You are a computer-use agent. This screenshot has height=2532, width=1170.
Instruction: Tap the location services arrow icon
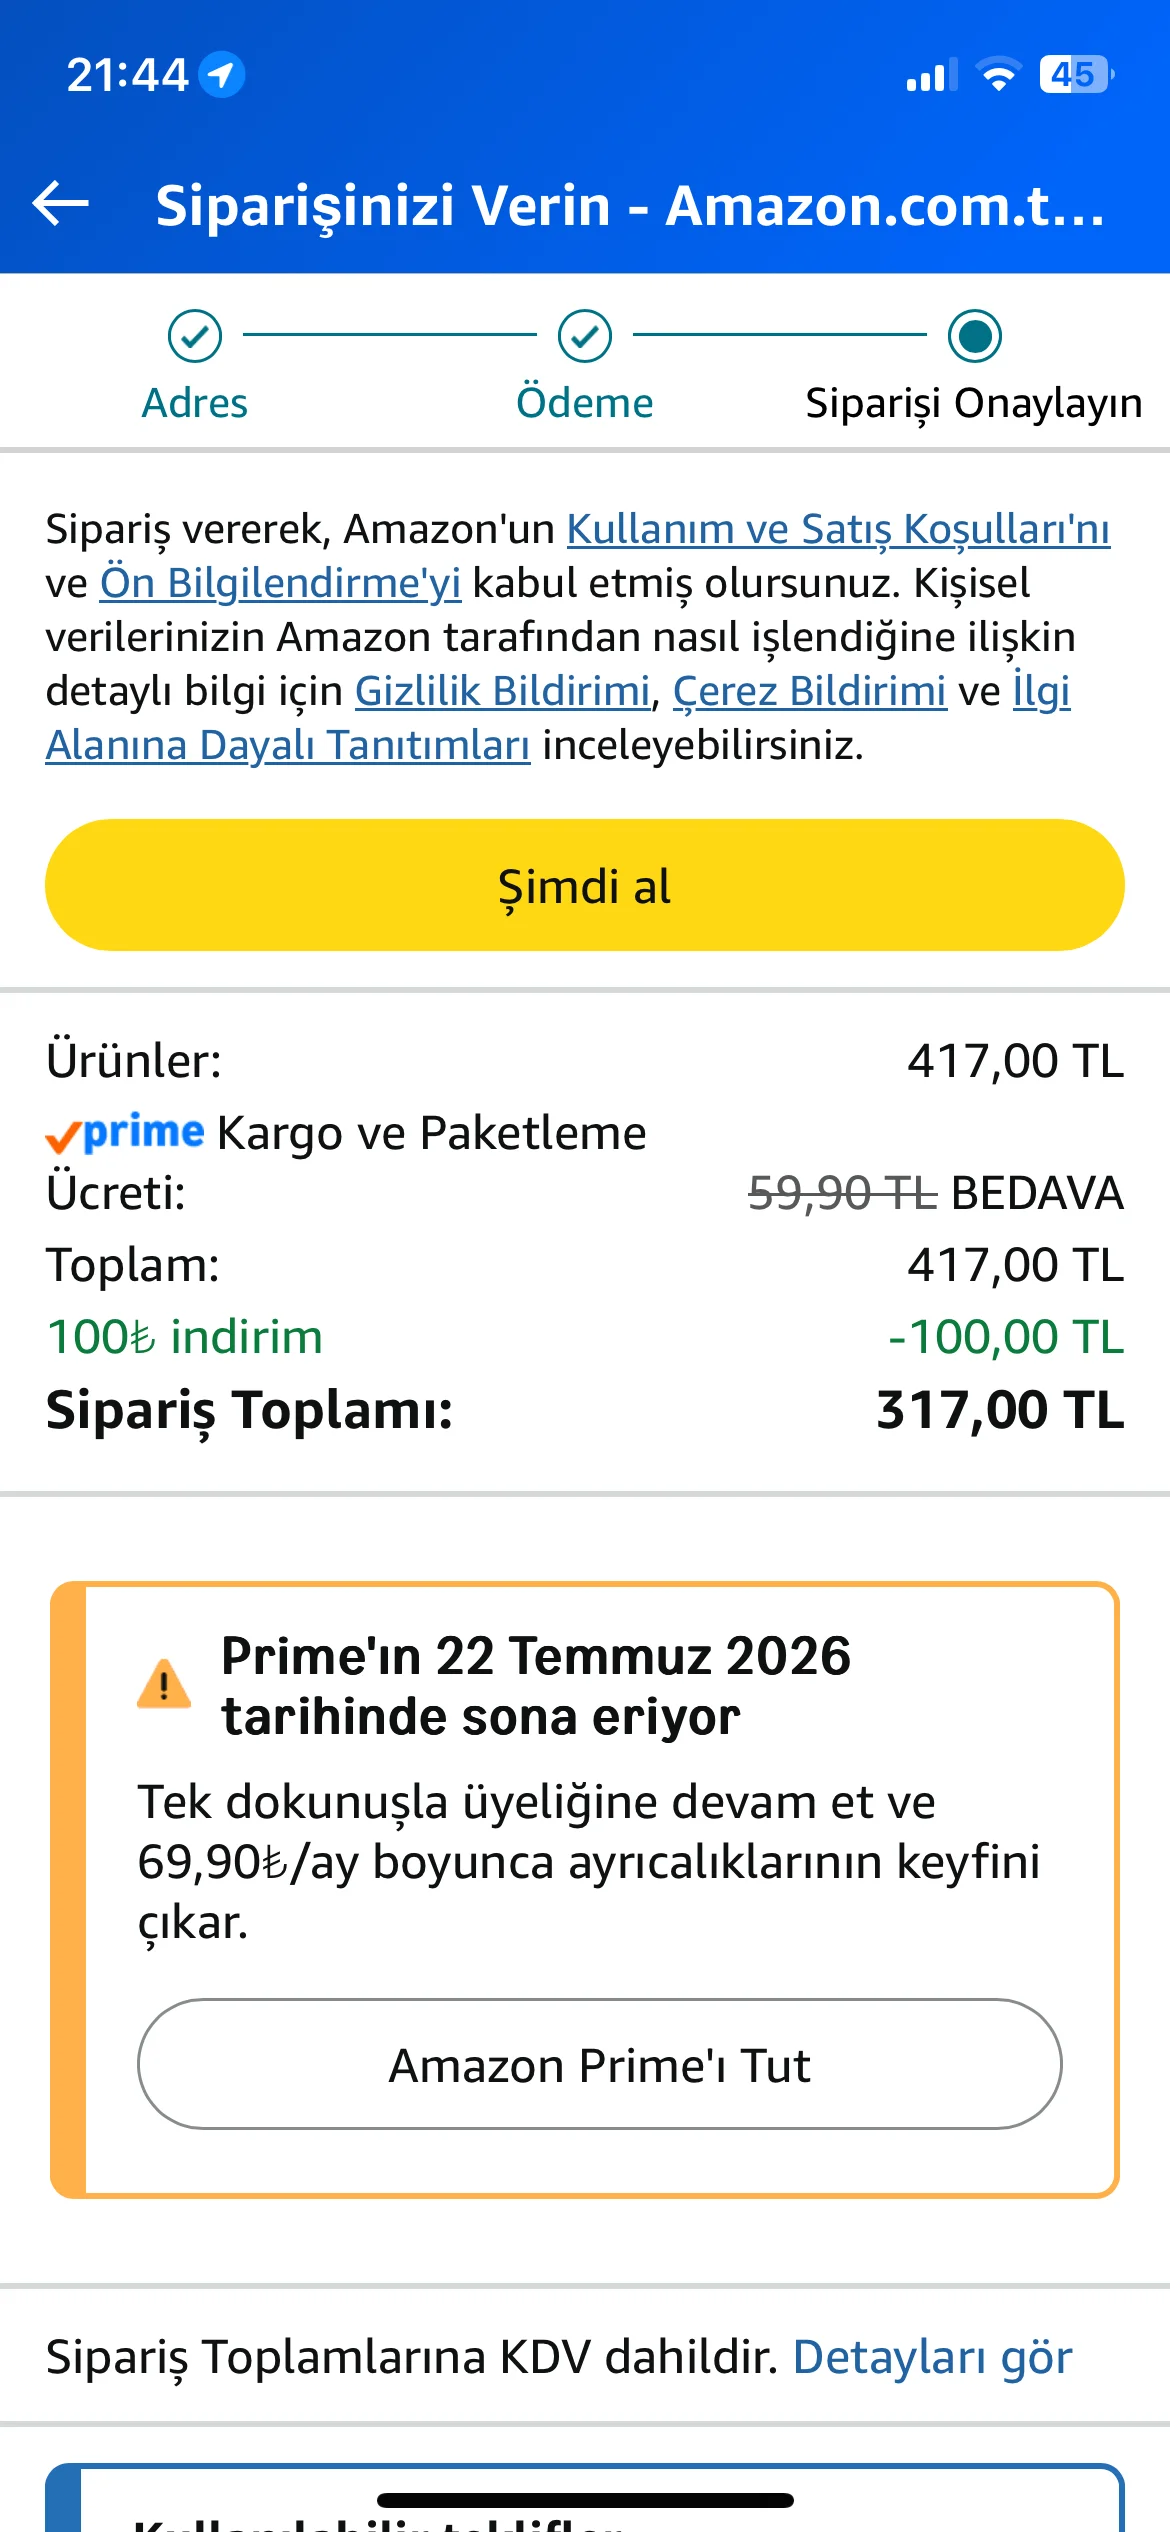point(221,75)
